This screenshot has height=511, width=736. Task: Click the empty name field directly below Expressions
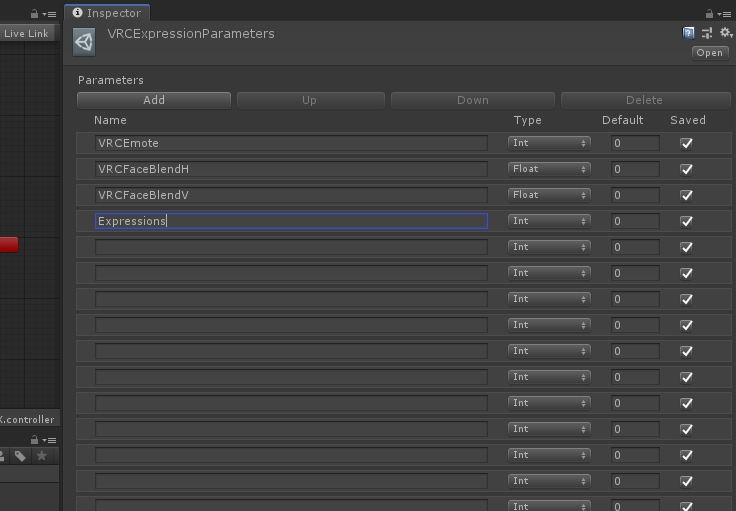pos(291,247)
